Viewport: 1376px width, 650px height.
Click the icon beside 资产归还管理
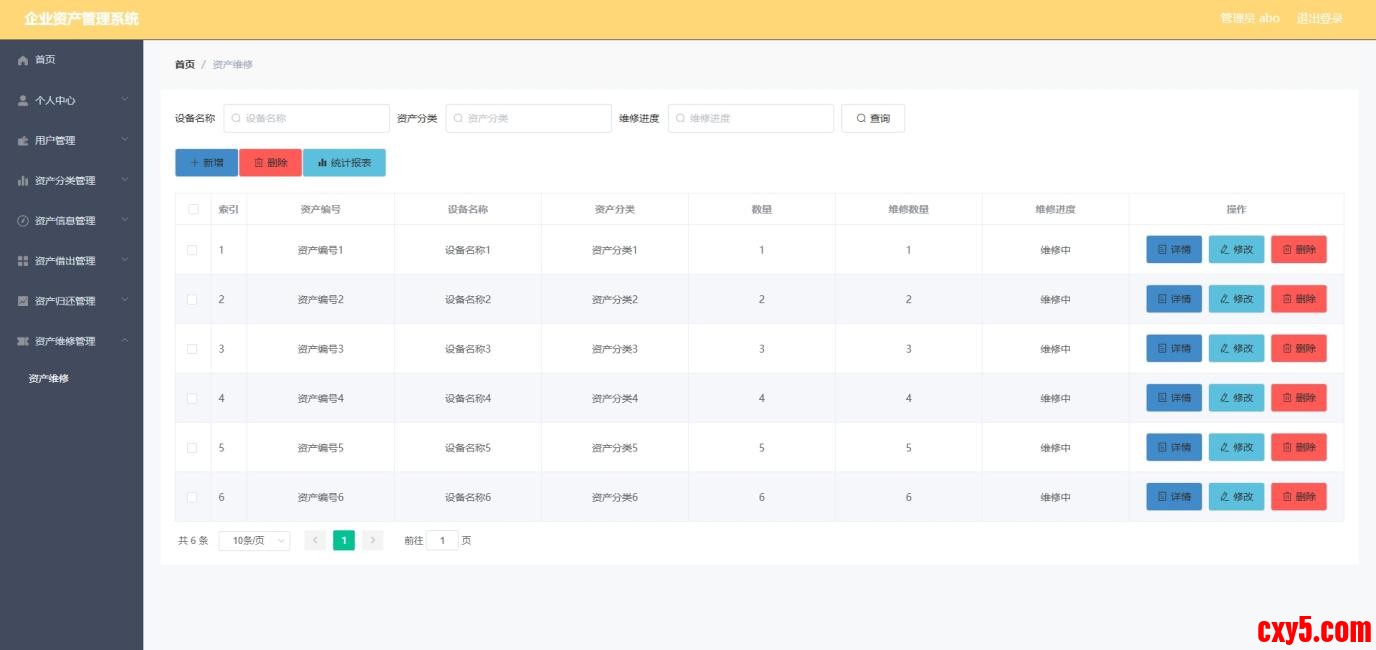coord(23,301)
